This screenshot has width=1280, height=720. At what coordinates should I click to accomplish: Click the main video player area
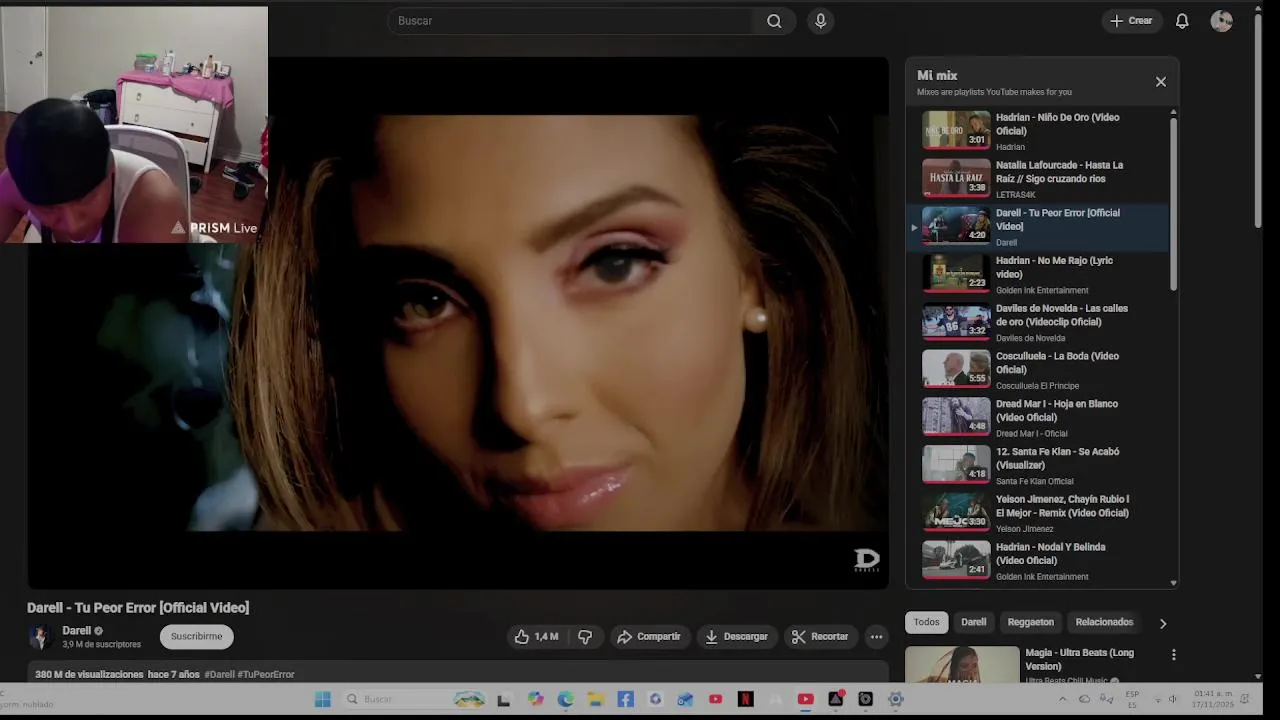click(x=458, y=323)
